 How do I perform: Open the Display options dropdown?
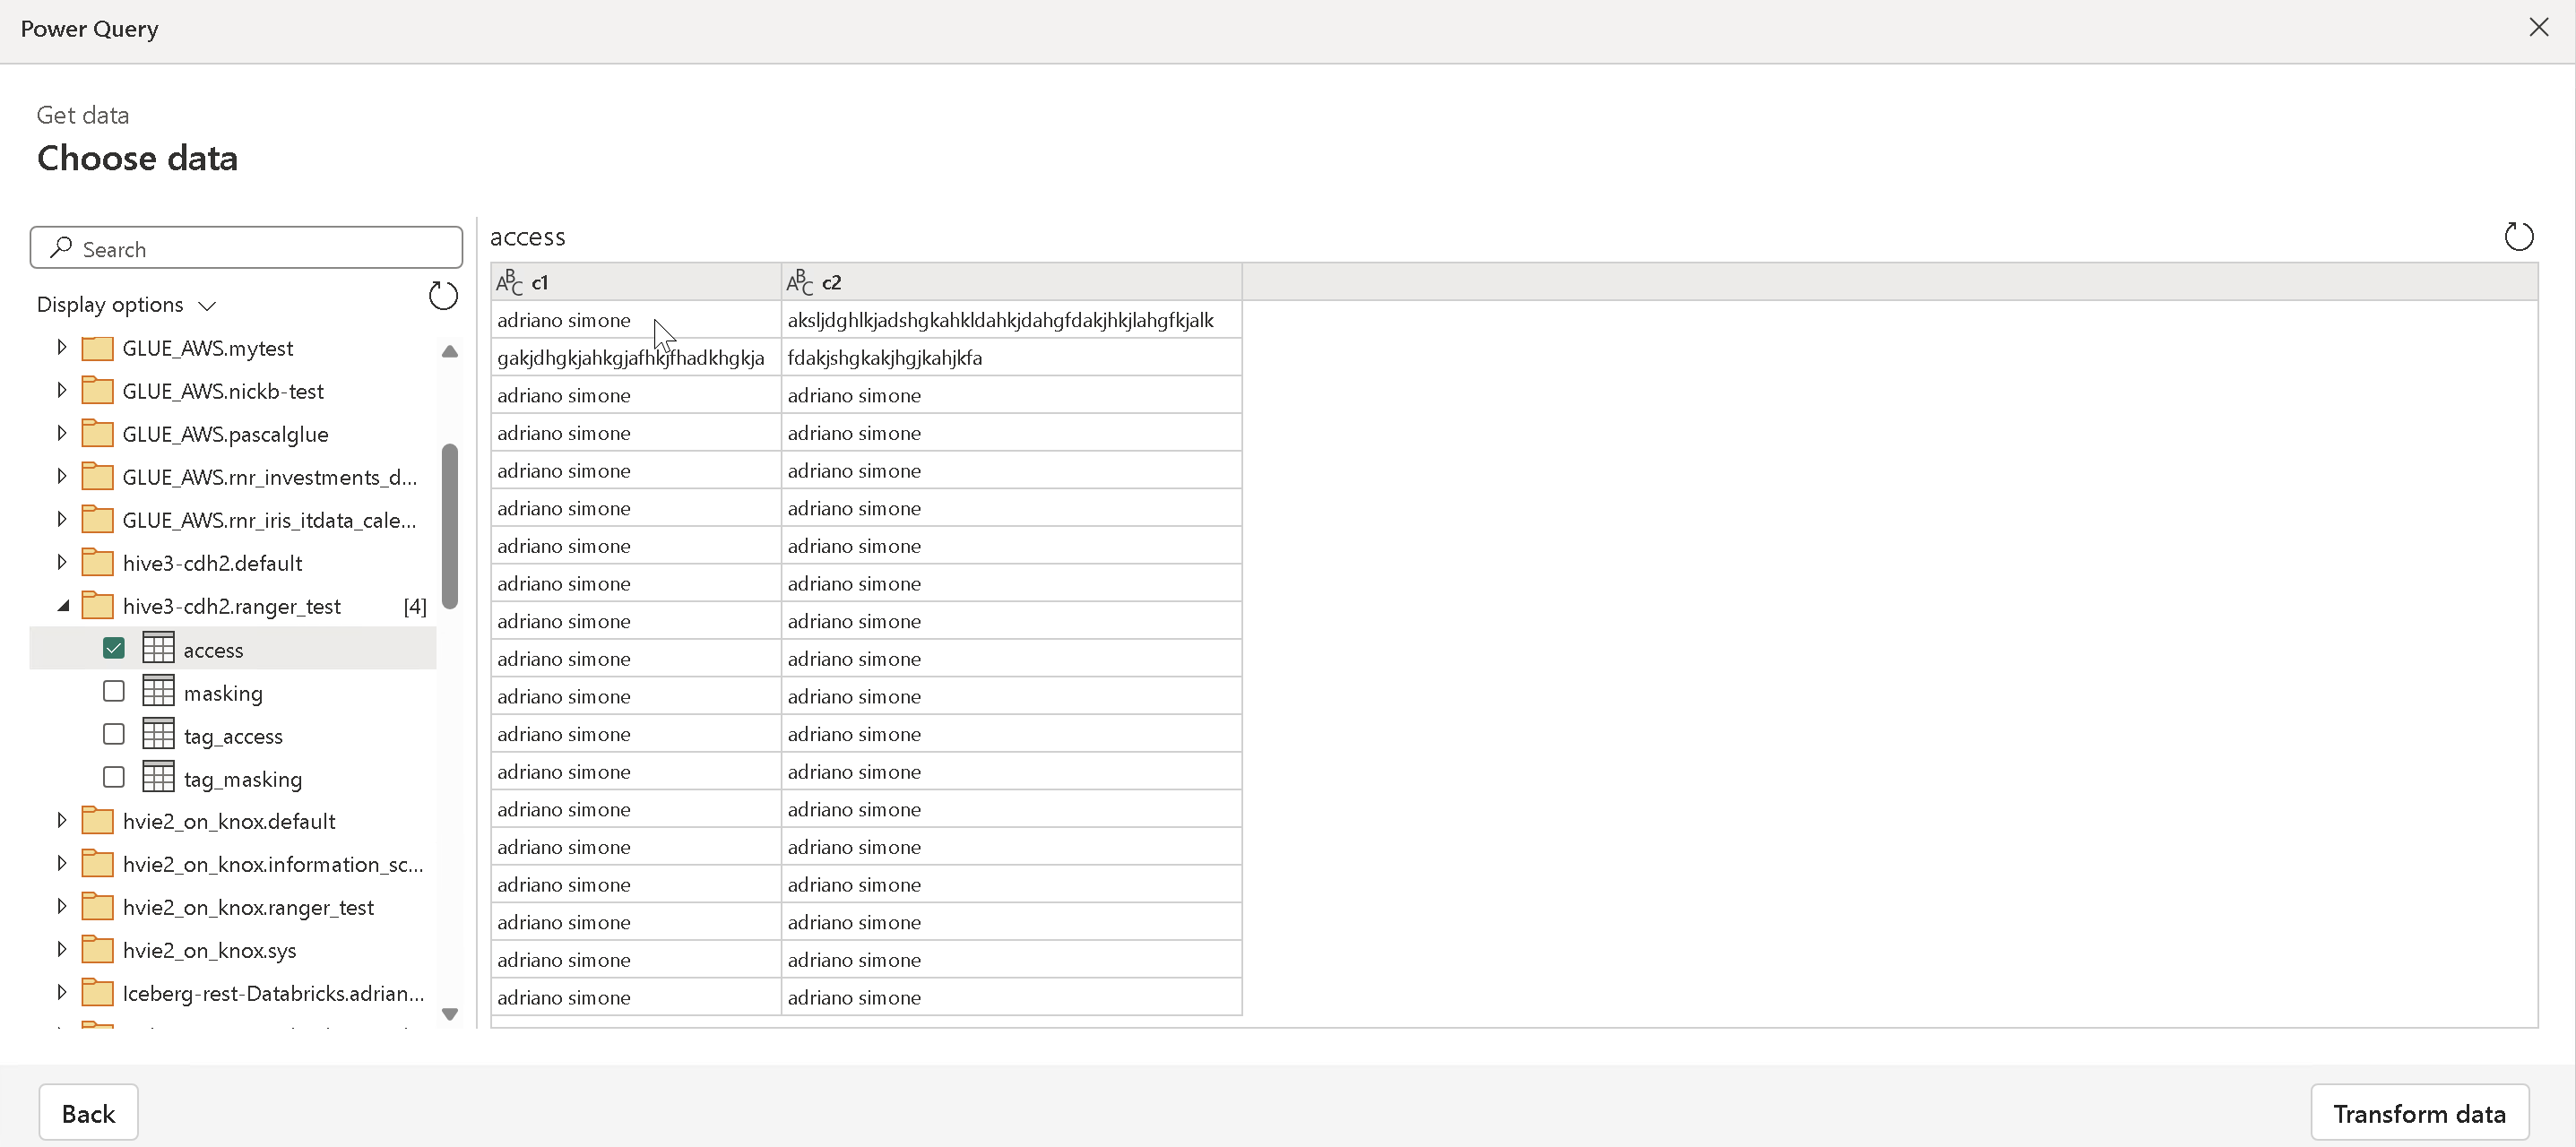(x=126, y=305)
